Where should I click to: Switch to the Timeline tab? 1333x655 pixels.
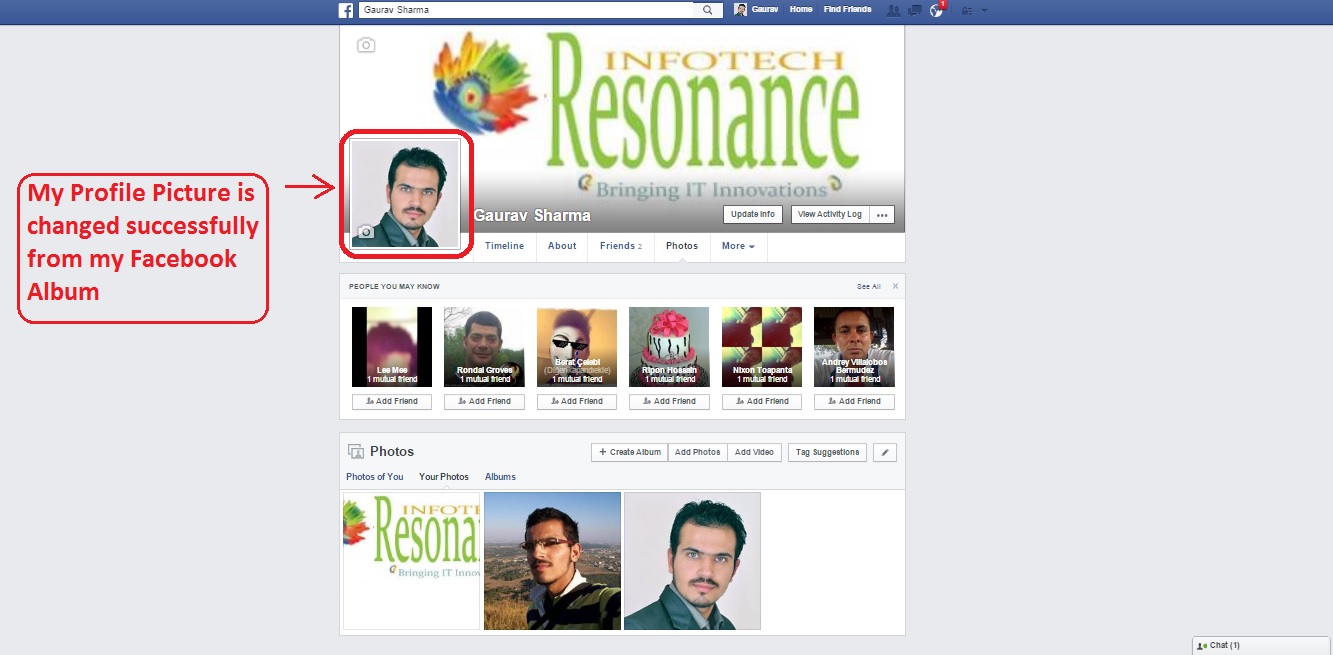[504, 246]
